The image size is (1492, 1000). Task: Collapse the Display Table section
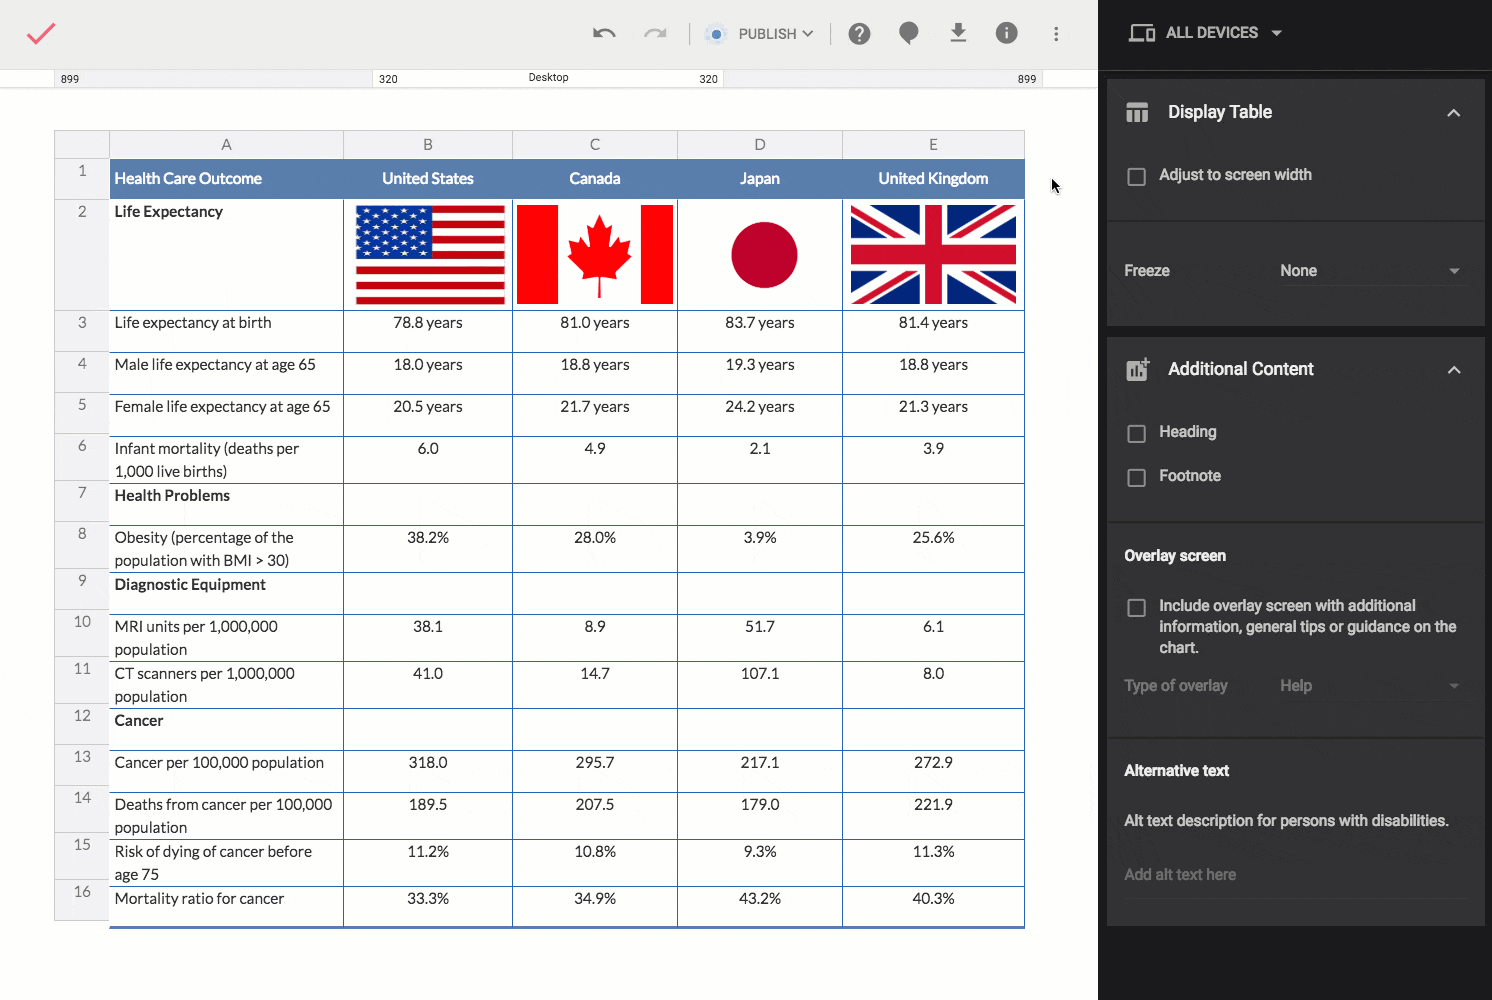1453,113
